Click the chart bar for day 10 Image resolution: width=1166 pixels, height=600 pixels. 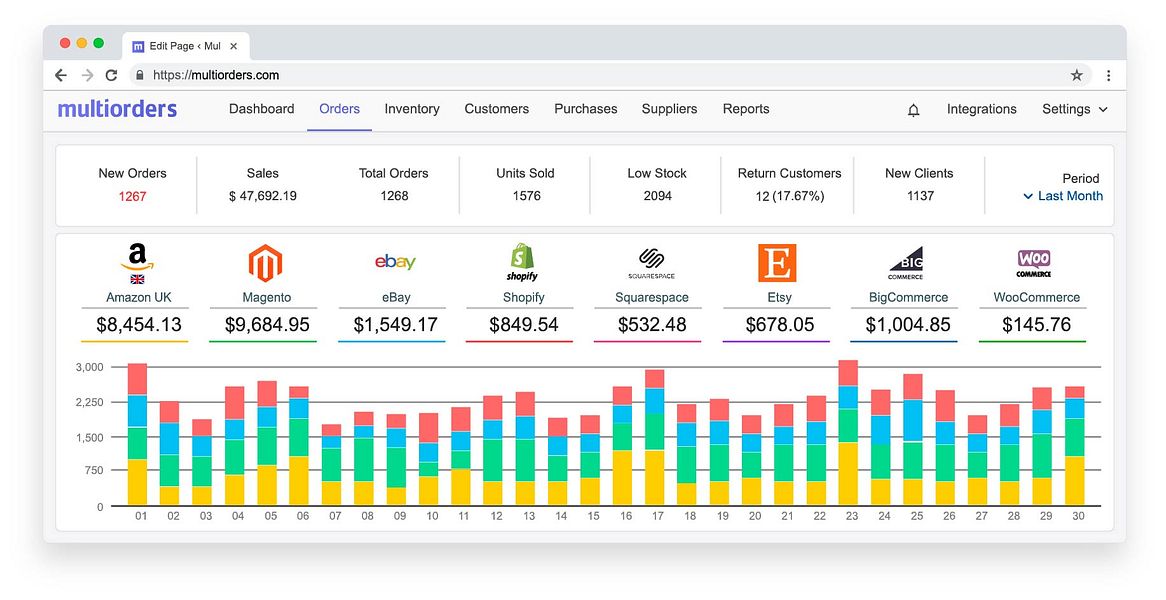pos(428,459)
